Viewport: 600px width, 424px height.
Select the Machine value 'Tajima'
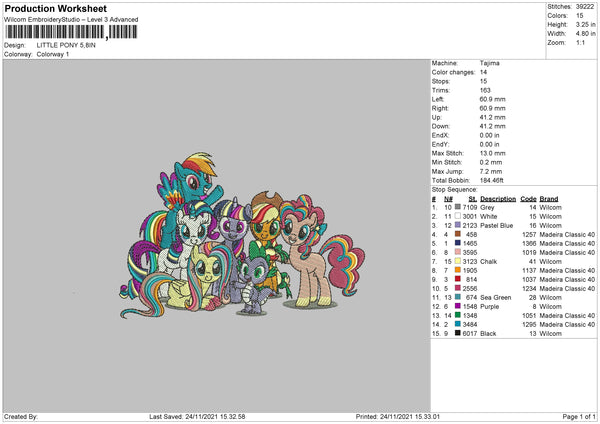(x=489, y=63)
